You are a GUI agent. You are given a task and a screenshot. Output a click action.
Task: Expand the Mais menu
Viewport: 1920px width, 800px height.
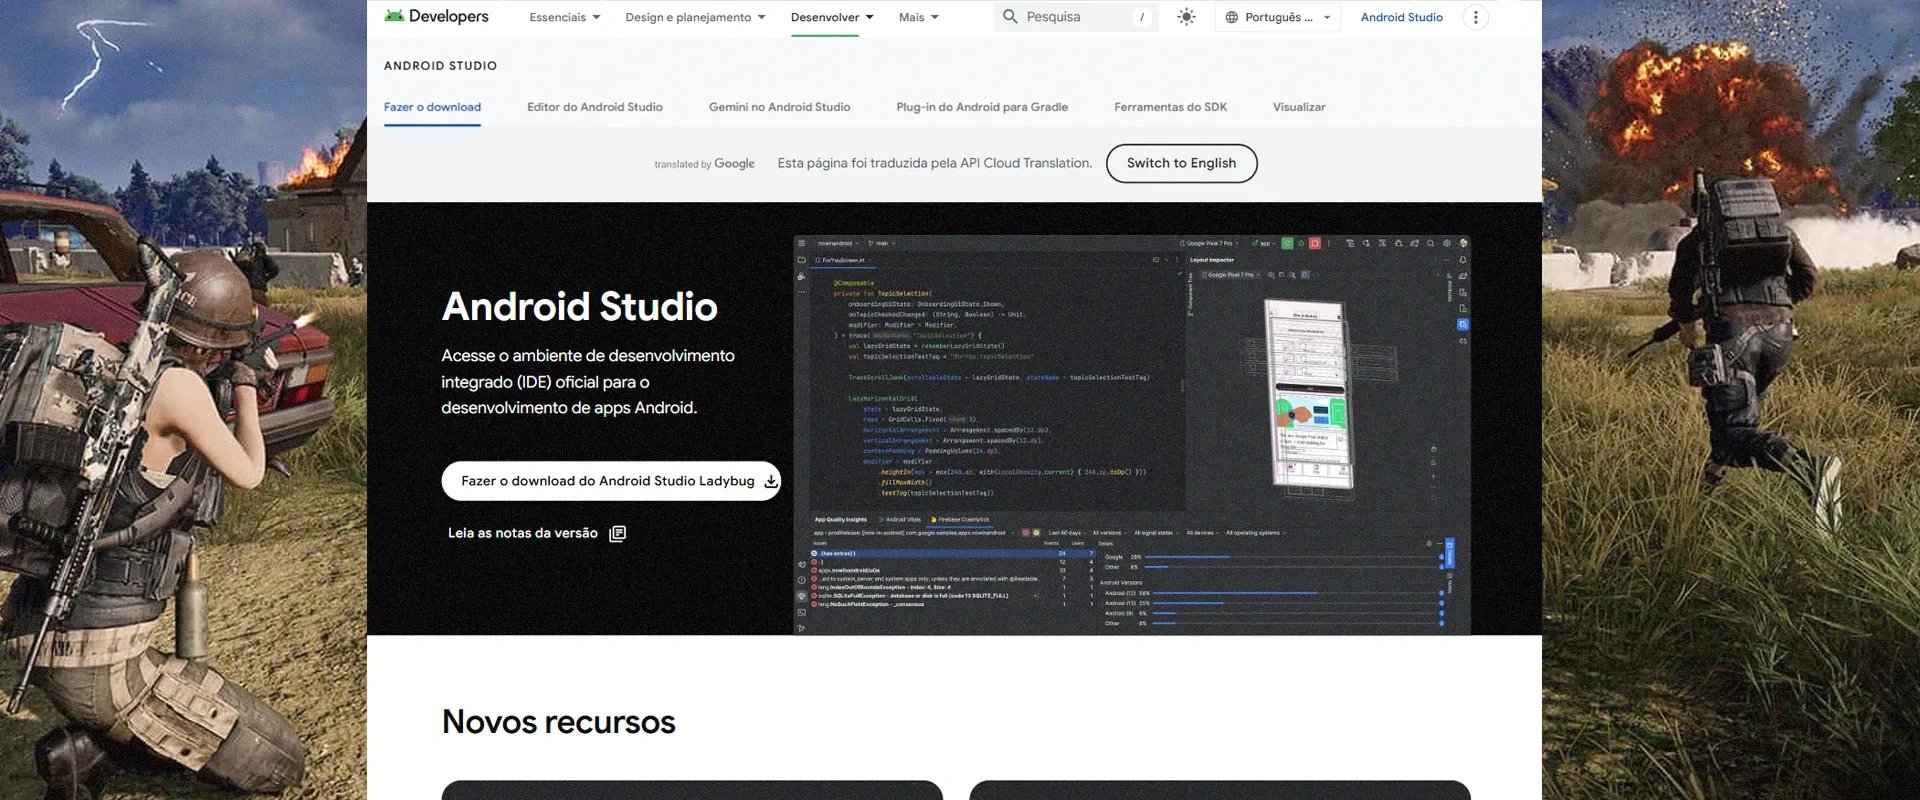(x=919, y=17)
